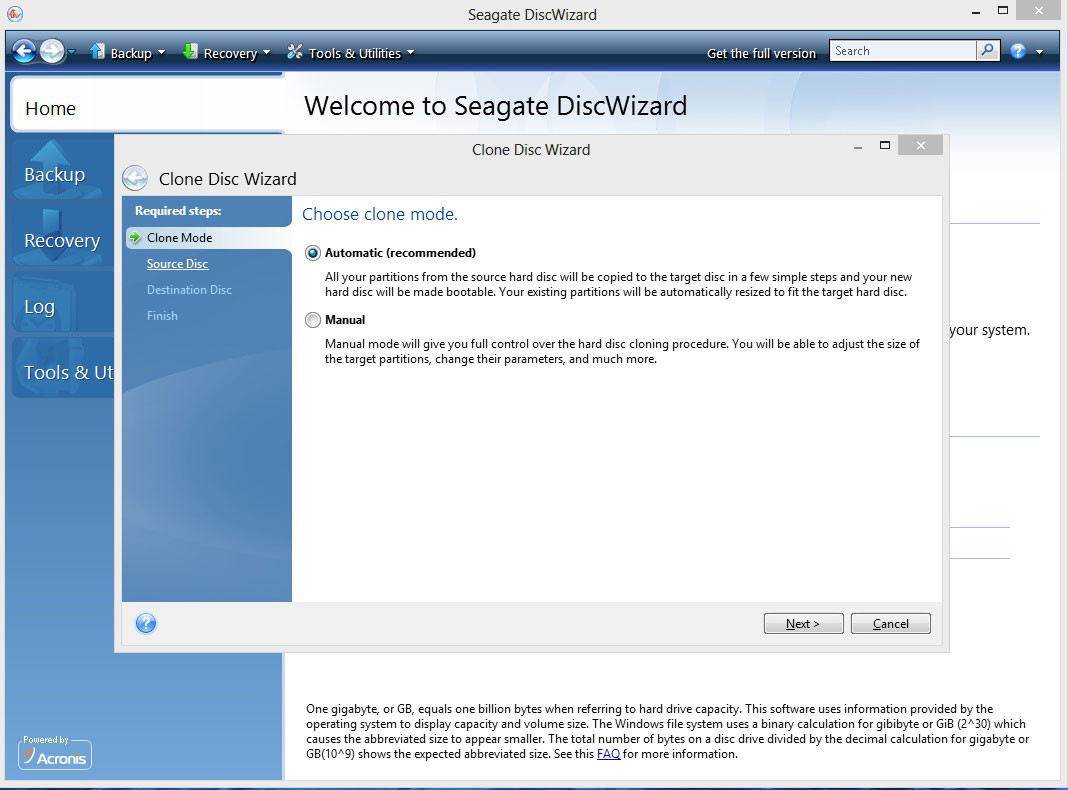Click the help icon in the wizard footer
The height and width of the screenshot is (790, 1068).
tap(146, 624)
